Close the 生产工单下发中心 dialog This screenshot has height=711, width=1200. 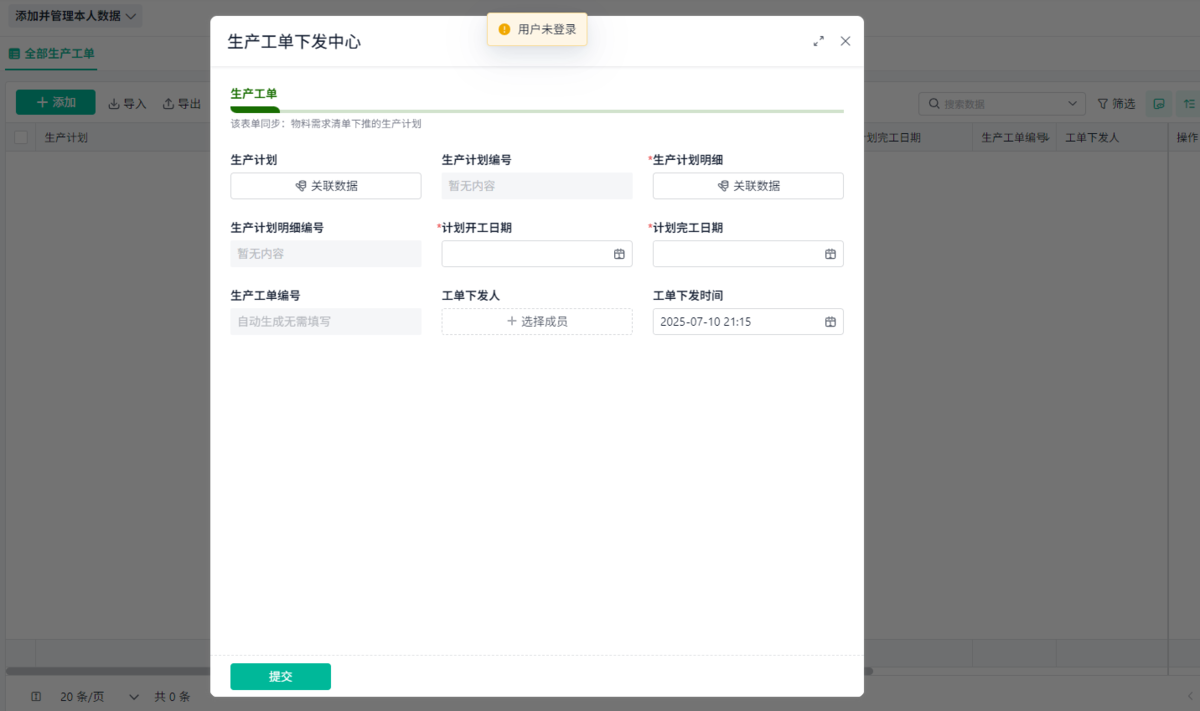(x=845, y=41)
